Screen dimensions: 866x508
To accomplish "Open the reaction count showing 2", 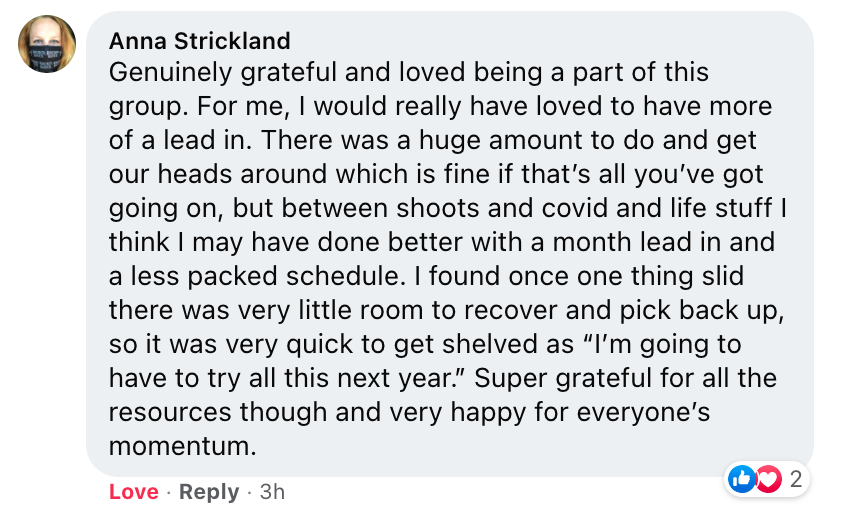I will [x=795, y=479].
